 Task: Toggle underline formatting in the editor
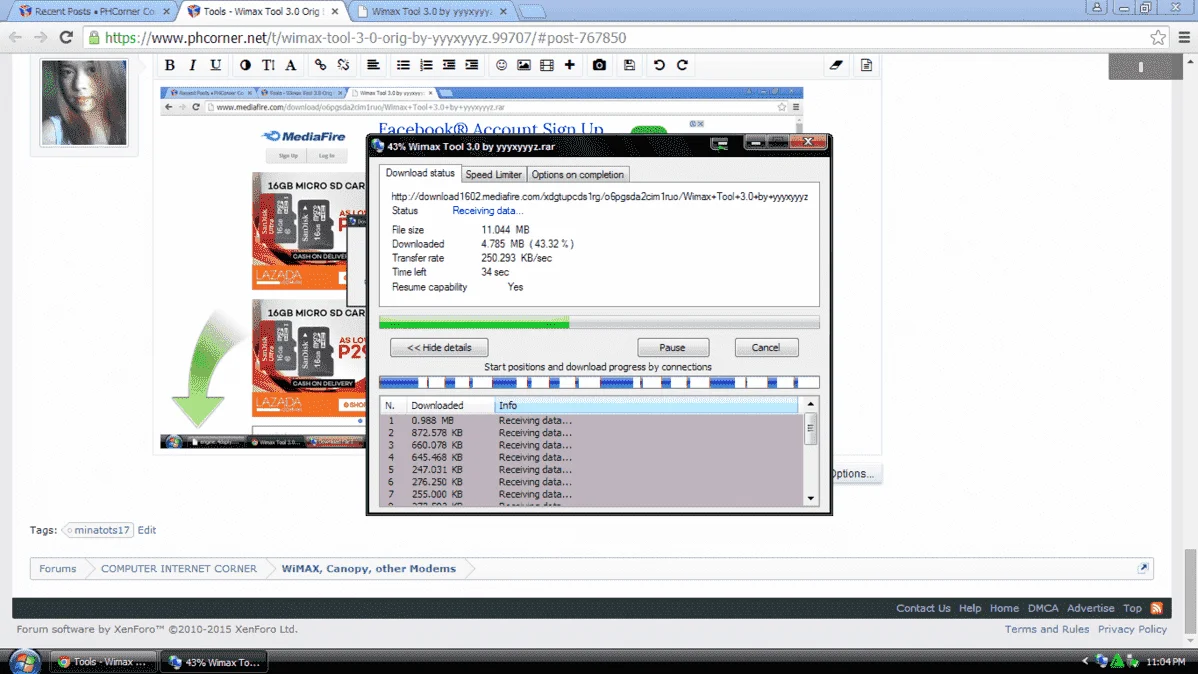[x=215, y=65]
